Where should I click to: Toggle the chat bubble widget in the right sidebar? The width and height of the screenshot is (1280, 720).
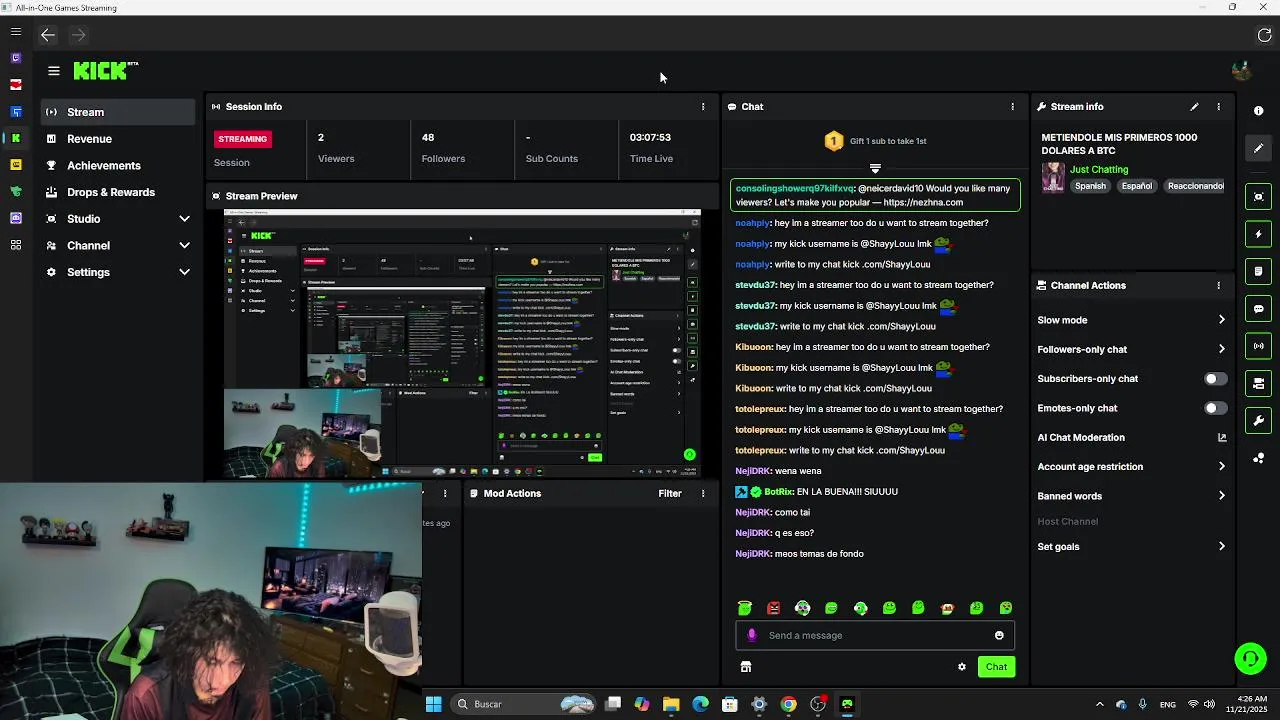(x=1259, y=309)
